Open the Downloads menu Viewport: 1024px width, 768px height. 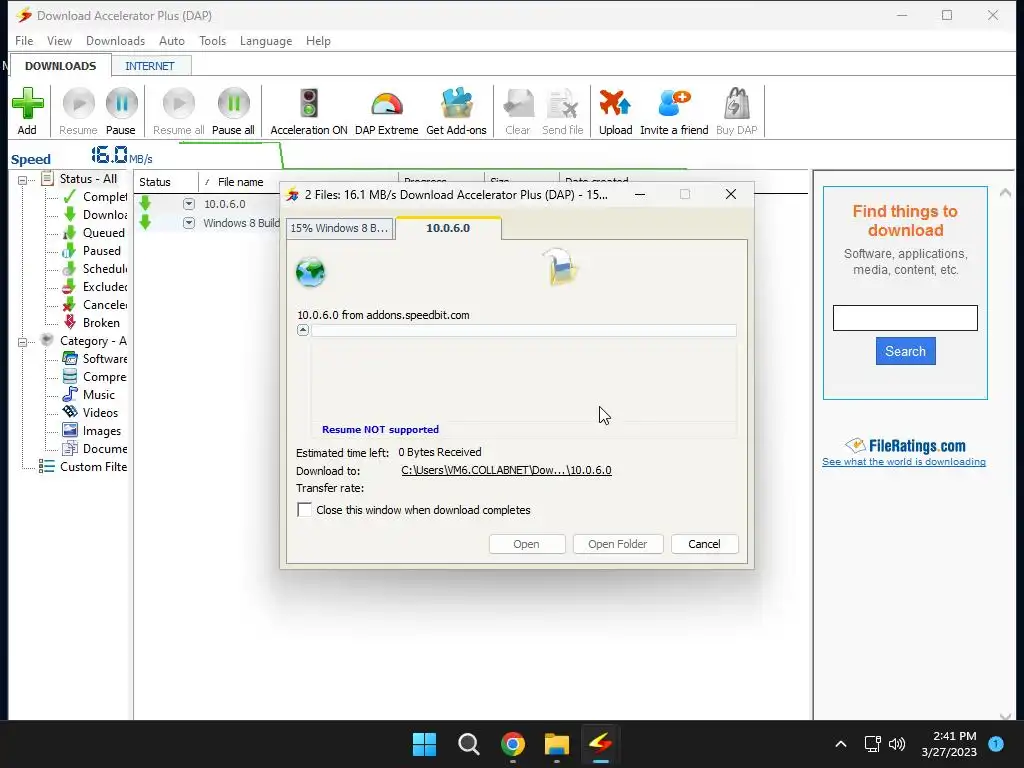116,40
